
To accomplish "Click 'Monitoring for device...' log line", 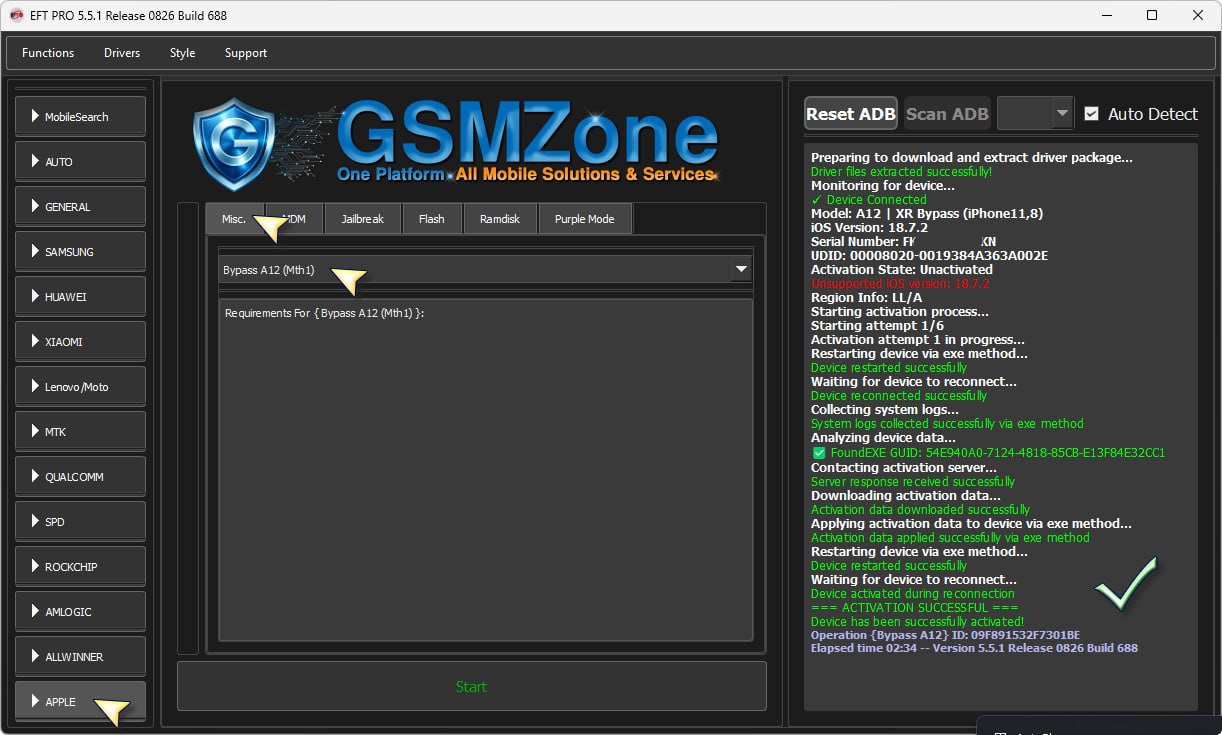I will [x=883, y=185].
